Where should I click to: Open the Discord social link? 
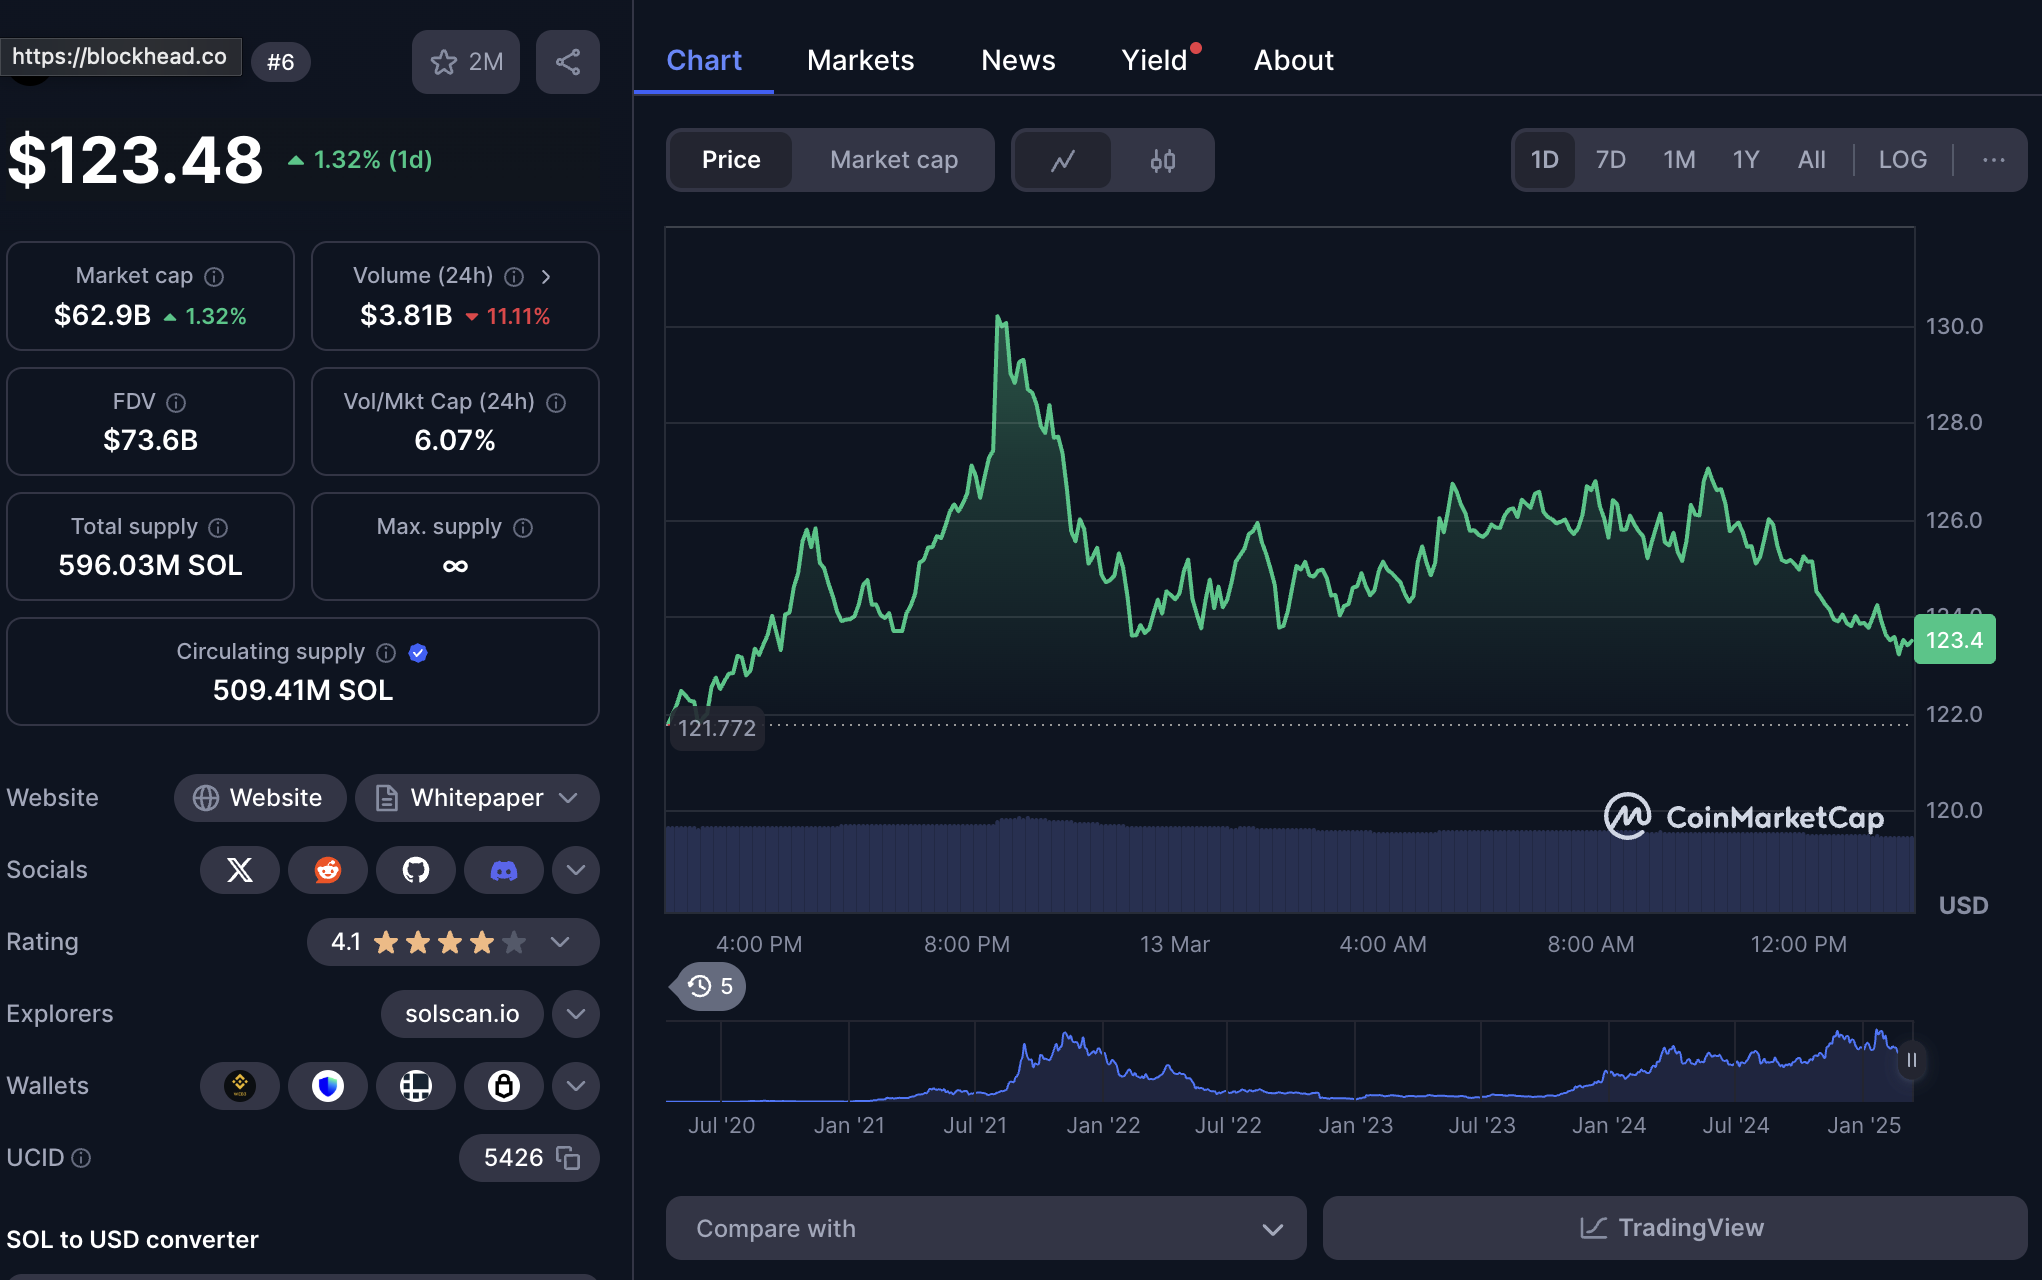[503, 870]
